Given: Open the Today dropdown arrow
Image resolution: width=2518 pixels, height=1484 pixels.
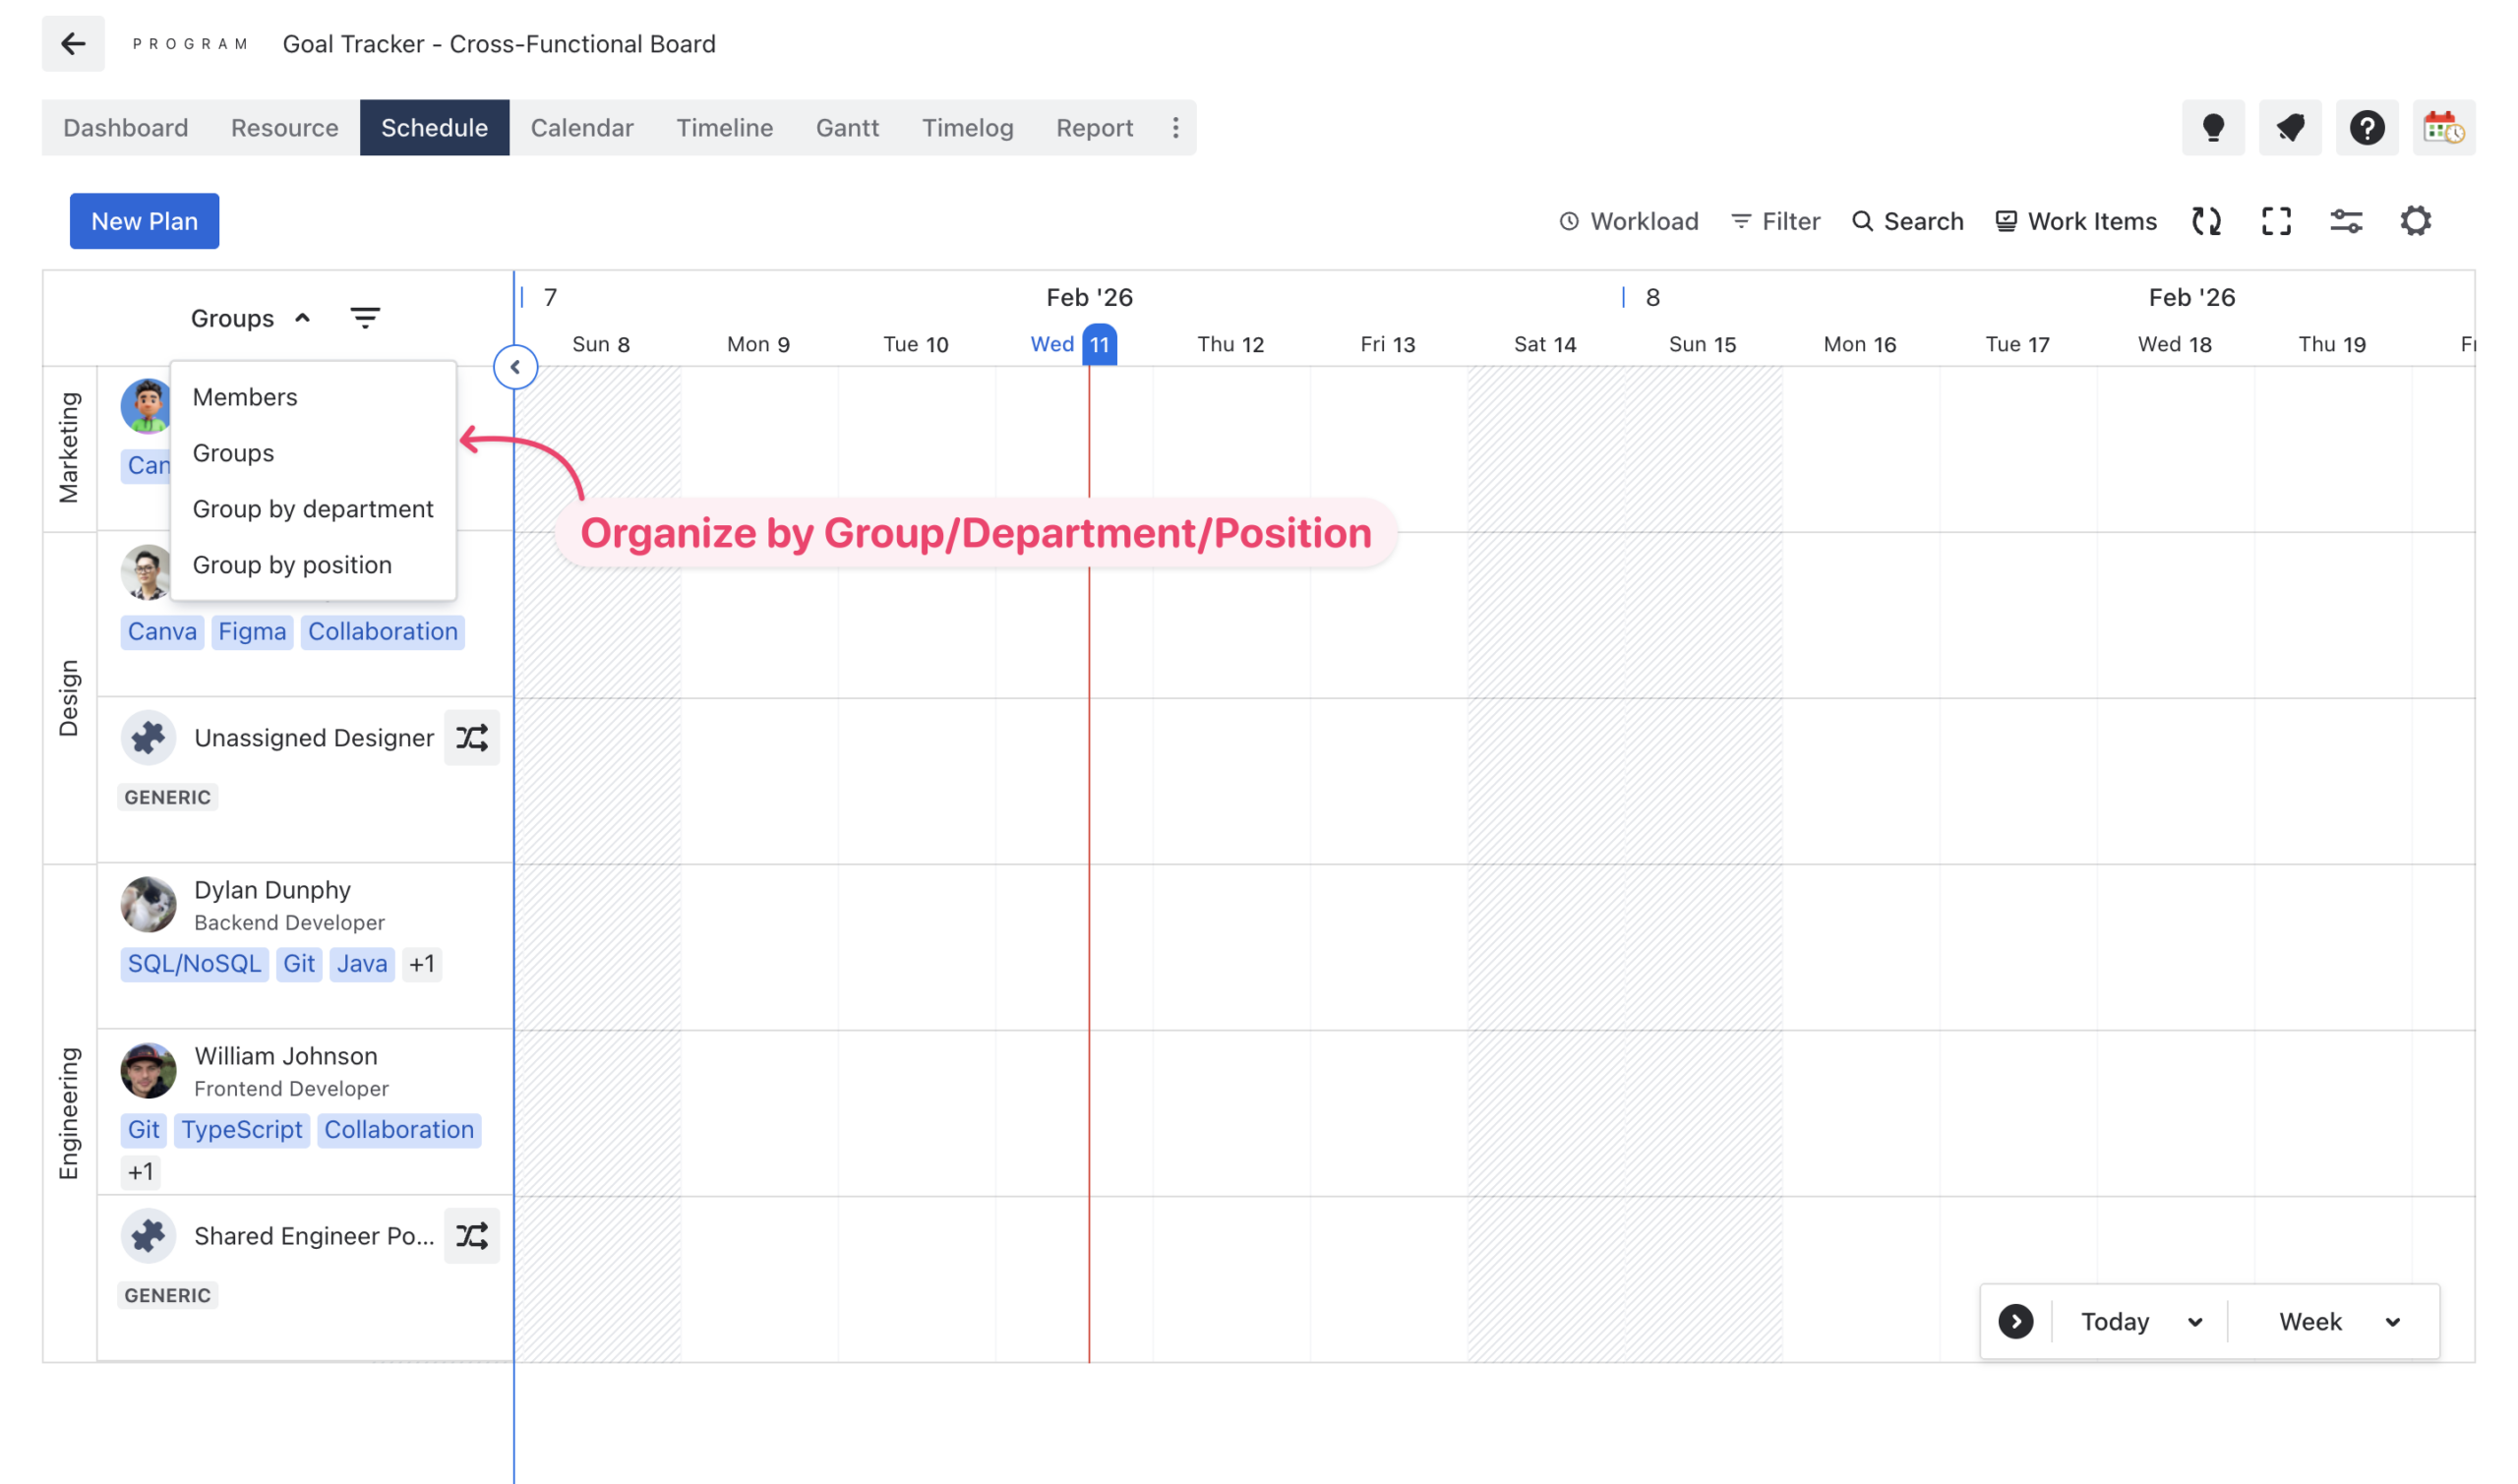Looking at the screenshot, I should [2194, 1321].
